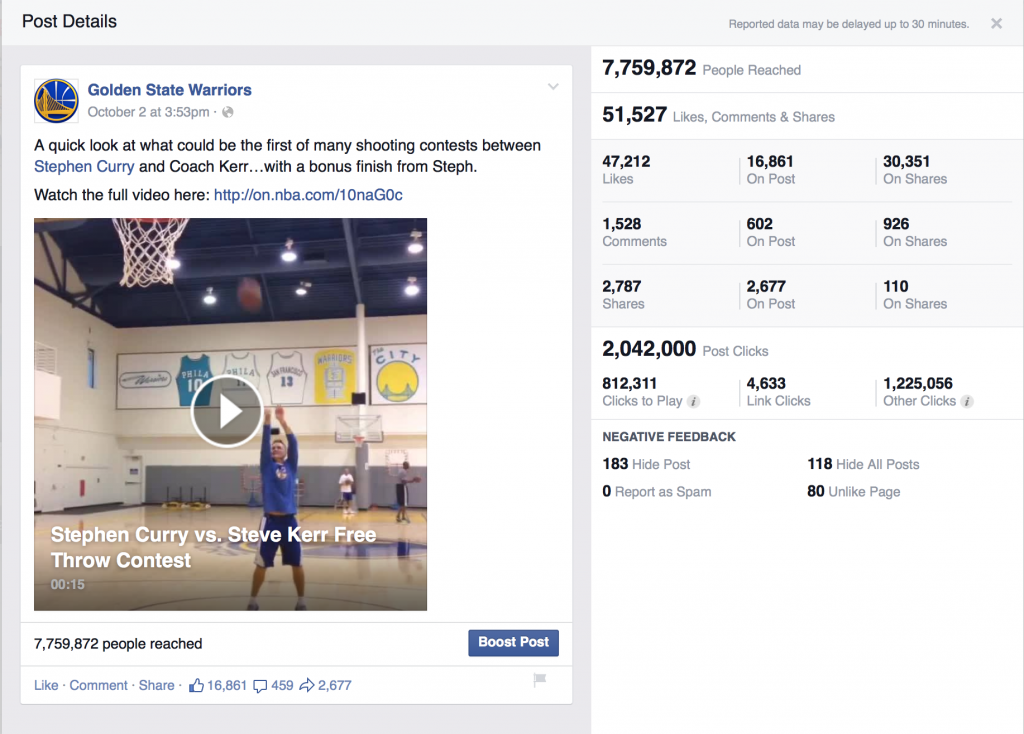Click the reported data delay notice

(x=848, y=24)
